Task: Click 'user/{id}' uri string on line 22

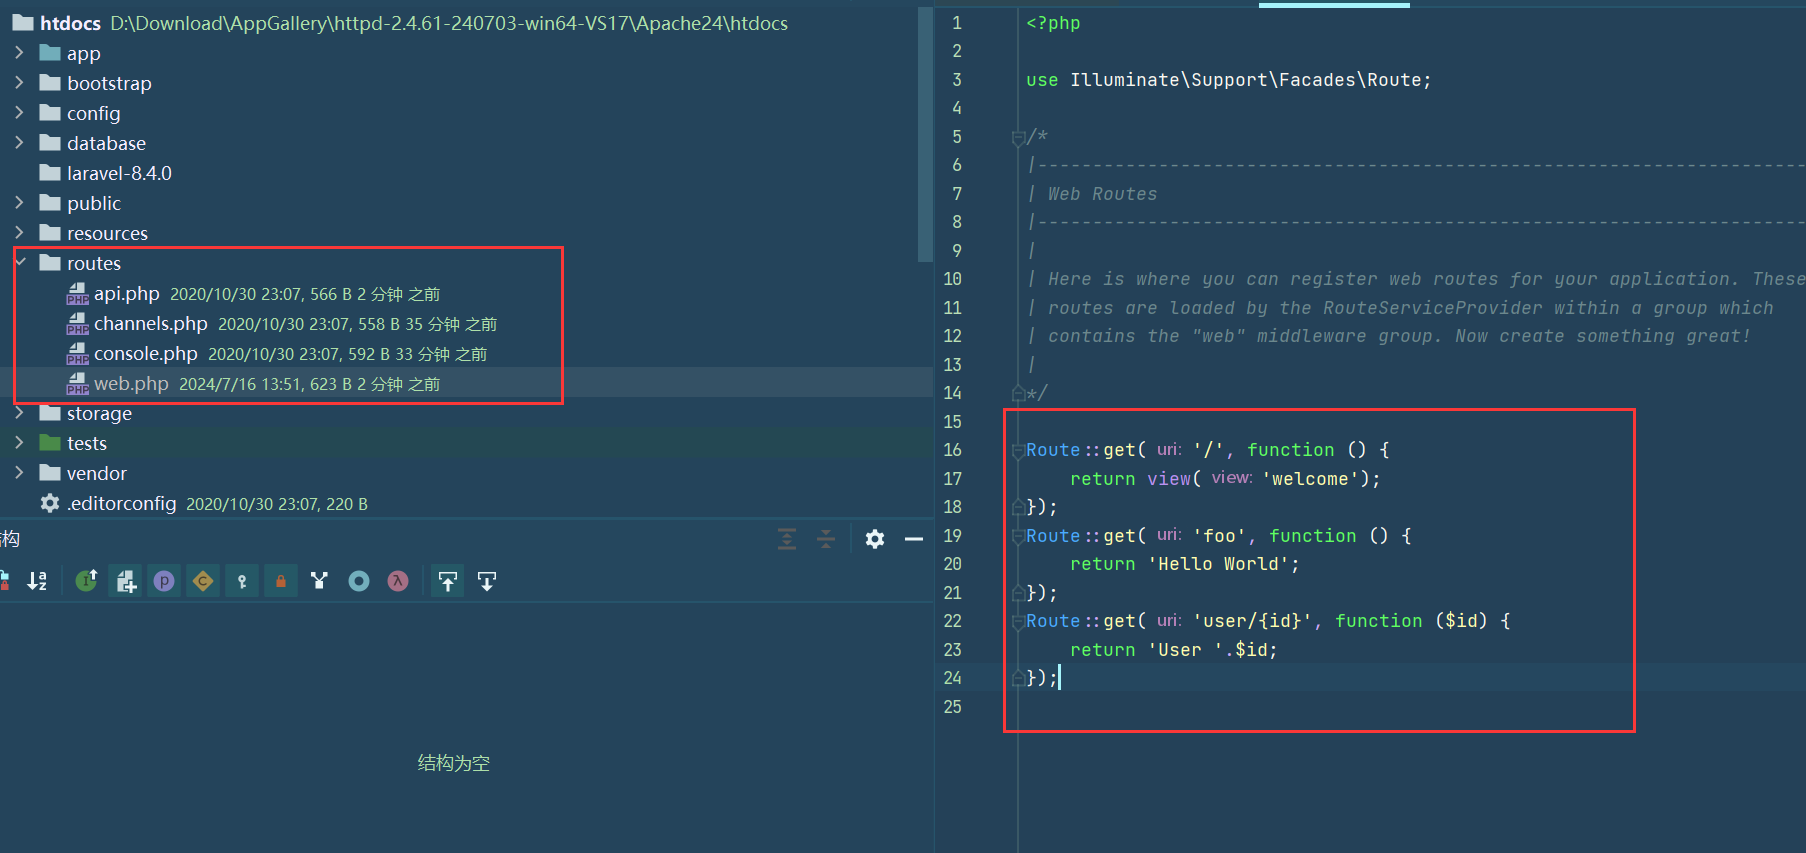Action: coord(1252,621)
